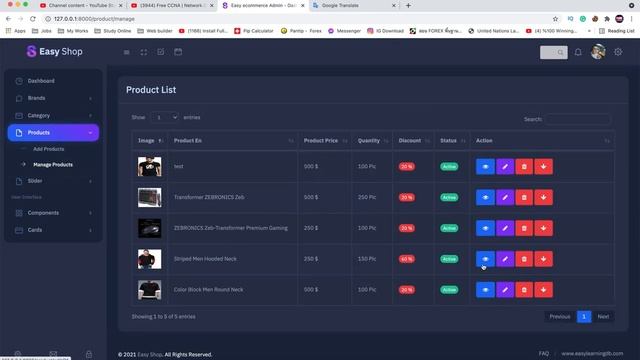Open the calendar icon in header
Image resolution: width=640 pixels, height=360 pixels.
click(178, 52)
